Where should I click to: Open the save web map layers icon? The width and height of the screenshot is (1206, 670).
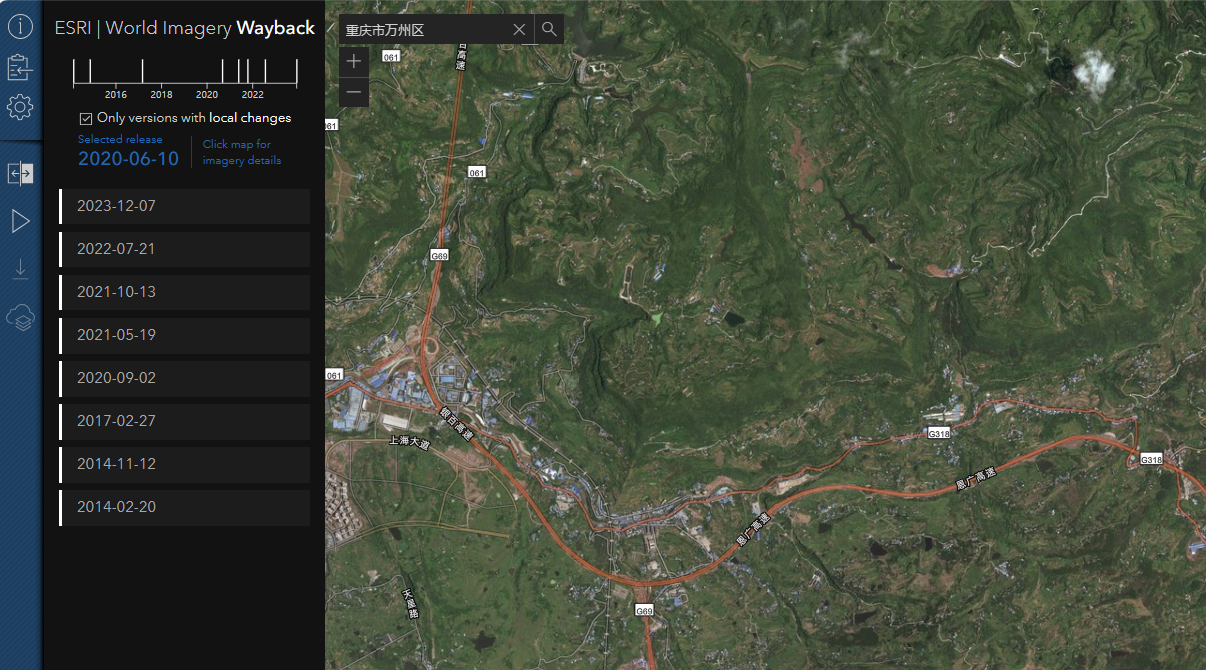tap(20, 317)
